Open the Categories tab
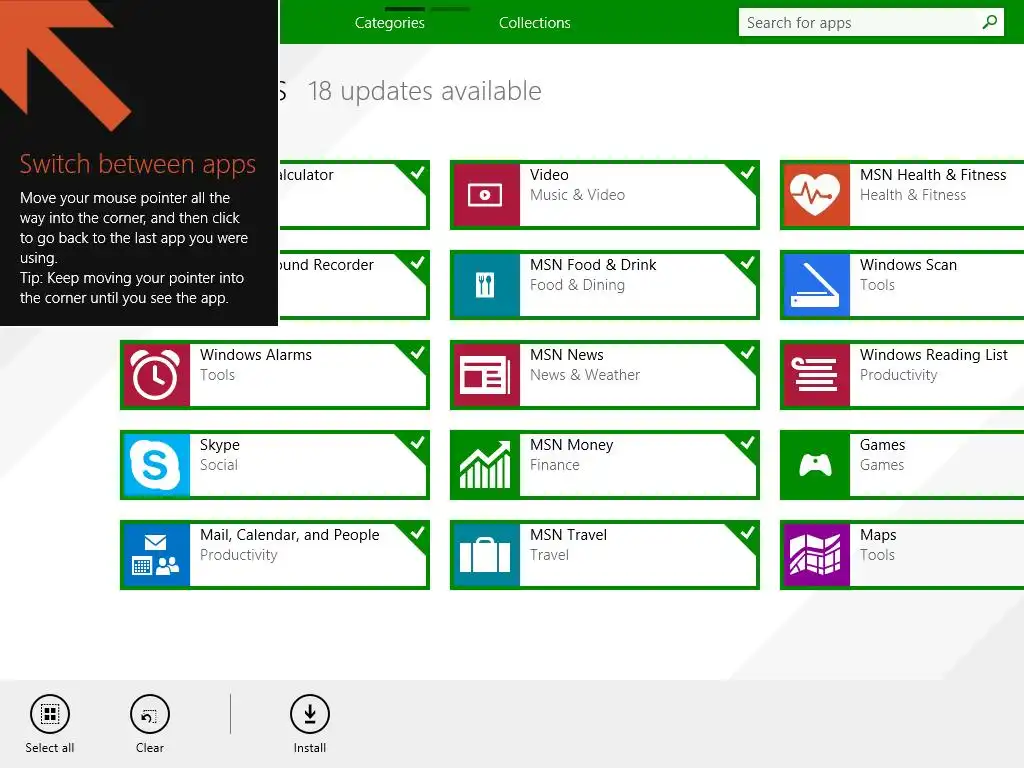This screenshot has width=1024, height=768. 390,23
